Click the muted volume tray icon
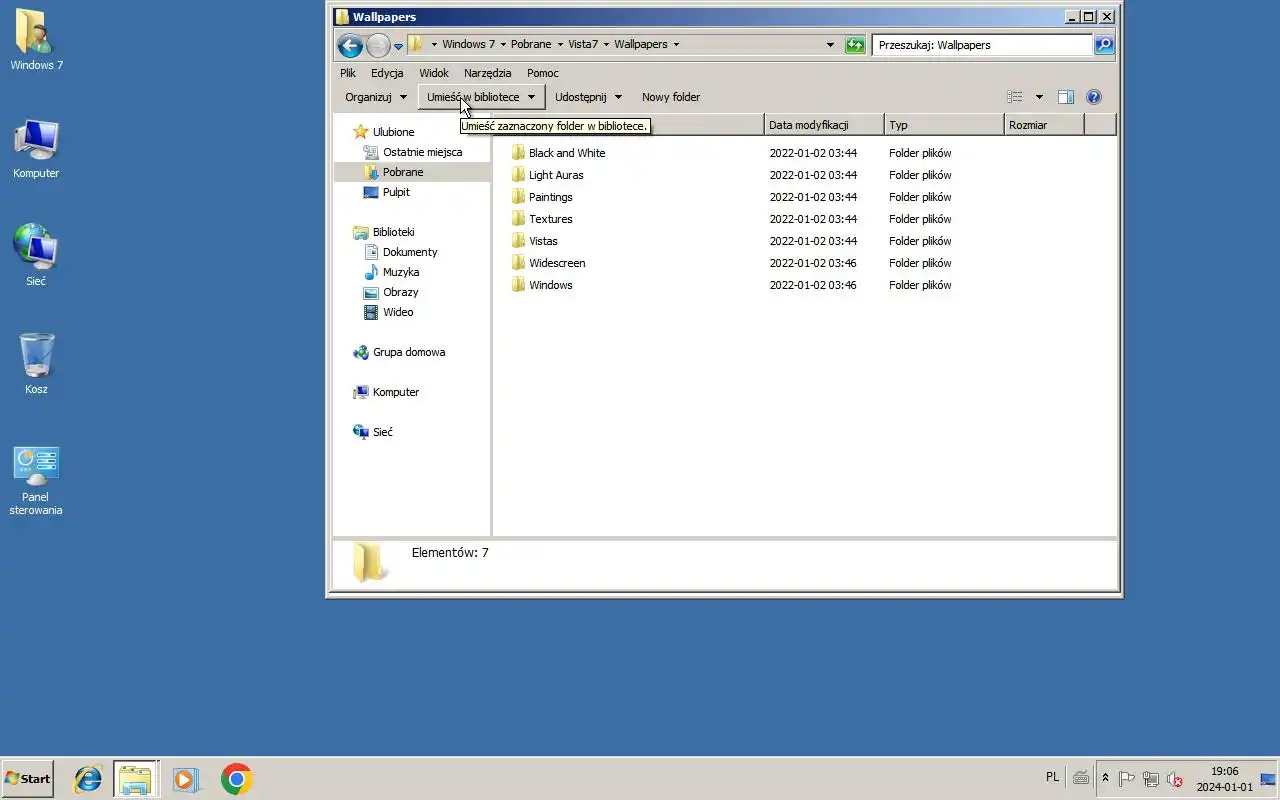Image resolution: width=1280 pixels, height=800 pixels. (1175, 779)
